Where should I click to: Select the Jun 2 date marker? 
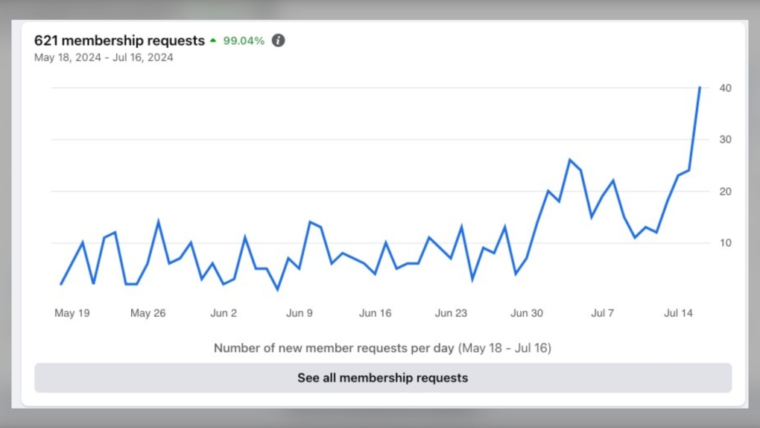pos(223,313)
